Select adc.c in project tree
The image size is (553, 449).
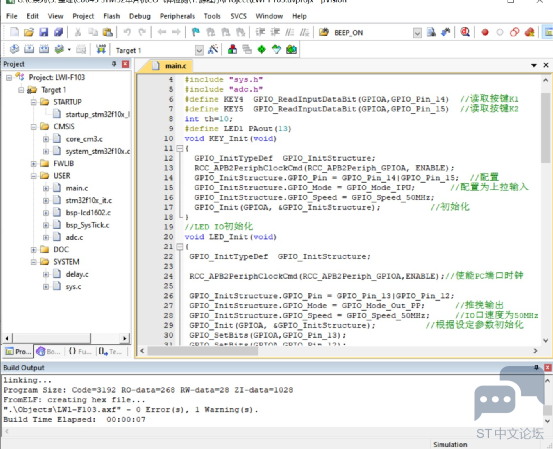[x=74, y=237]
